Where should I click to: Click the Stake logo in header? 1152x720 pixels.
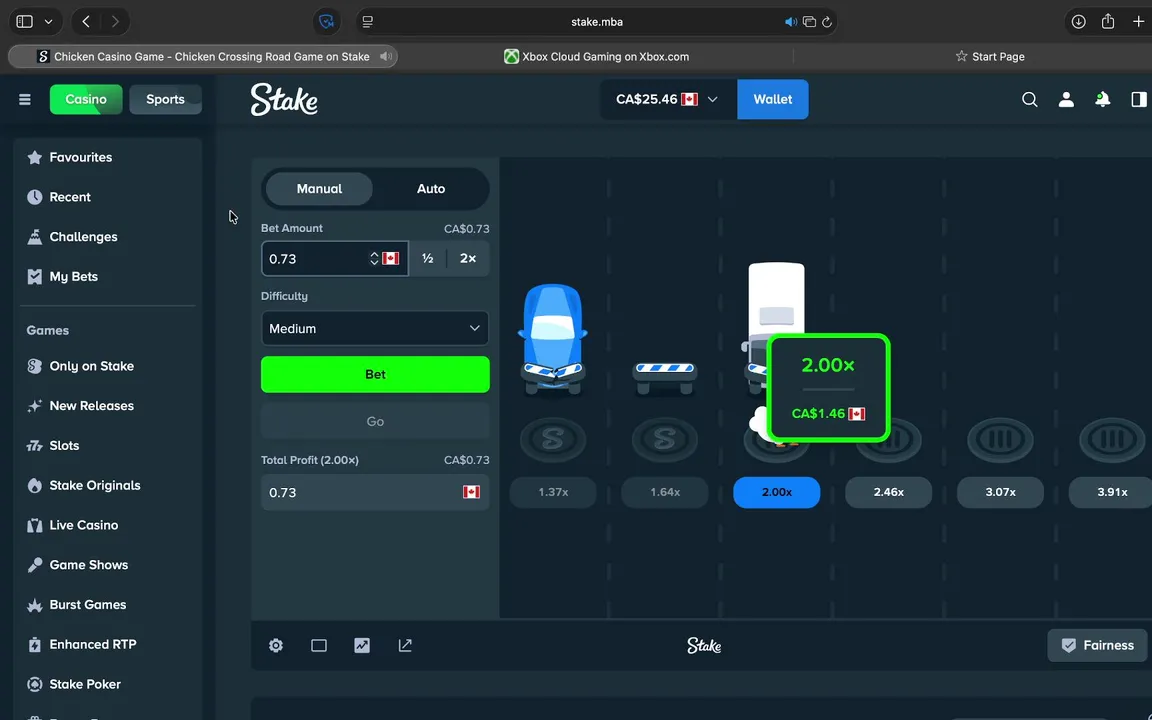point(284,99)
